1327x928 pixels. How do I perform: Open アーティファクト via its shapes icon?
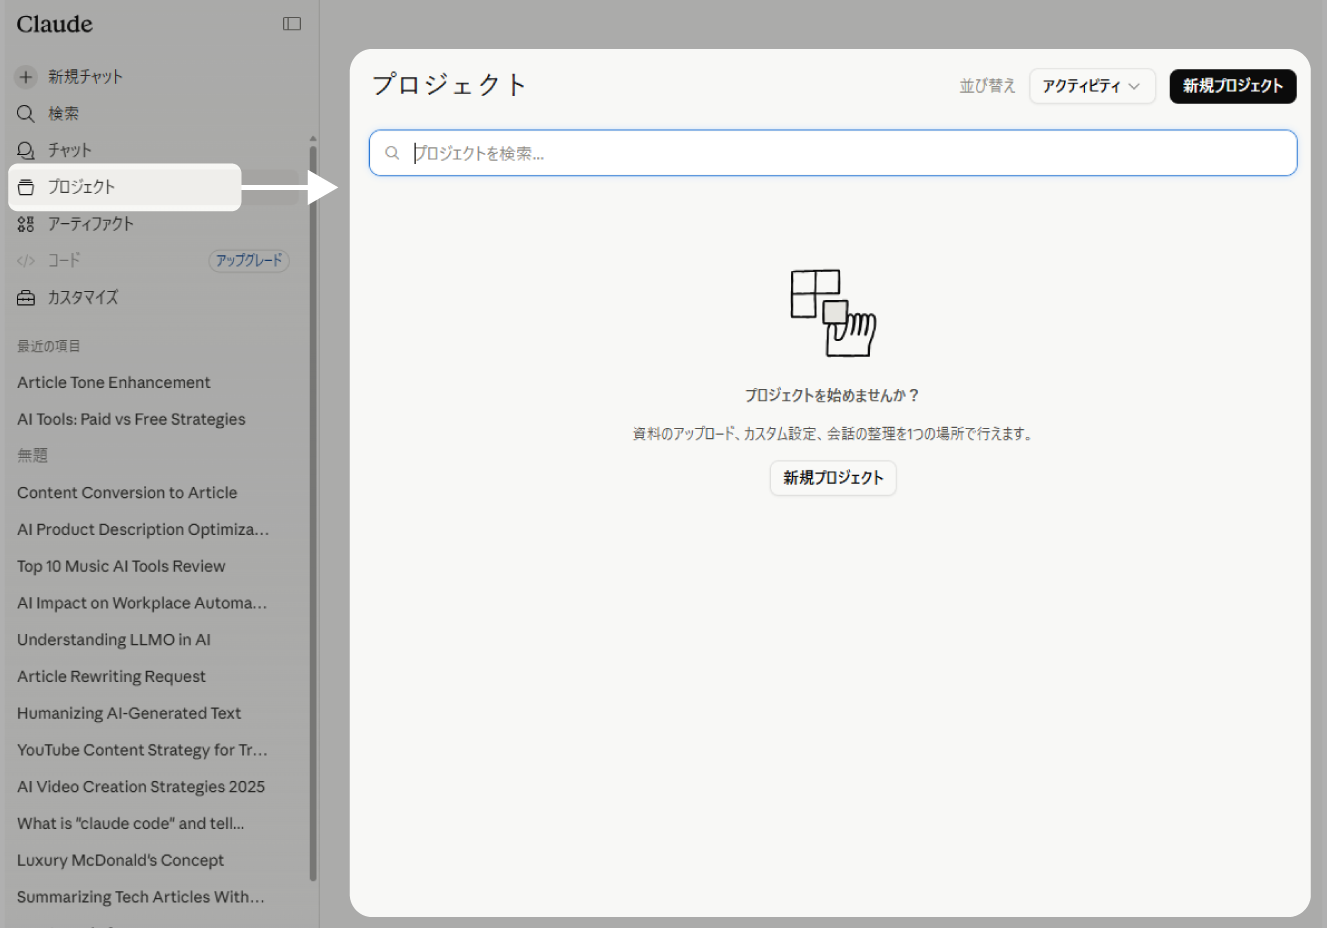coord(26,224)
